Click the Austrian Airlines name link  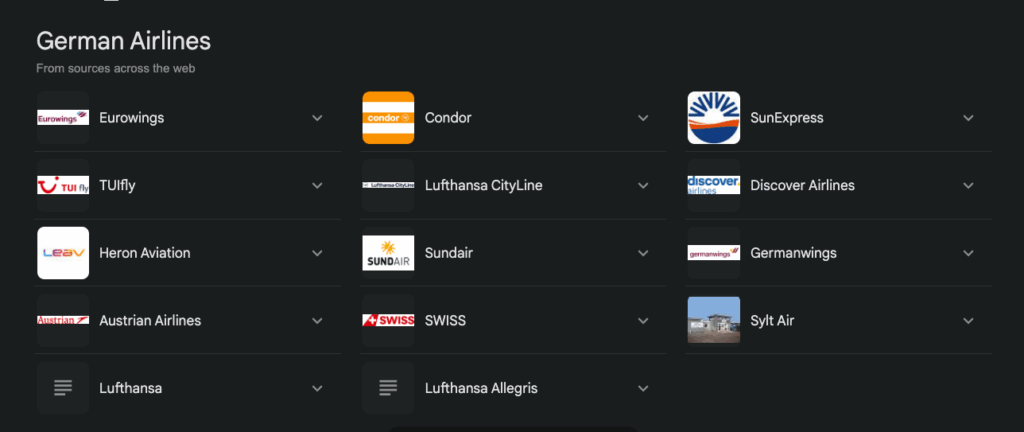150,321
